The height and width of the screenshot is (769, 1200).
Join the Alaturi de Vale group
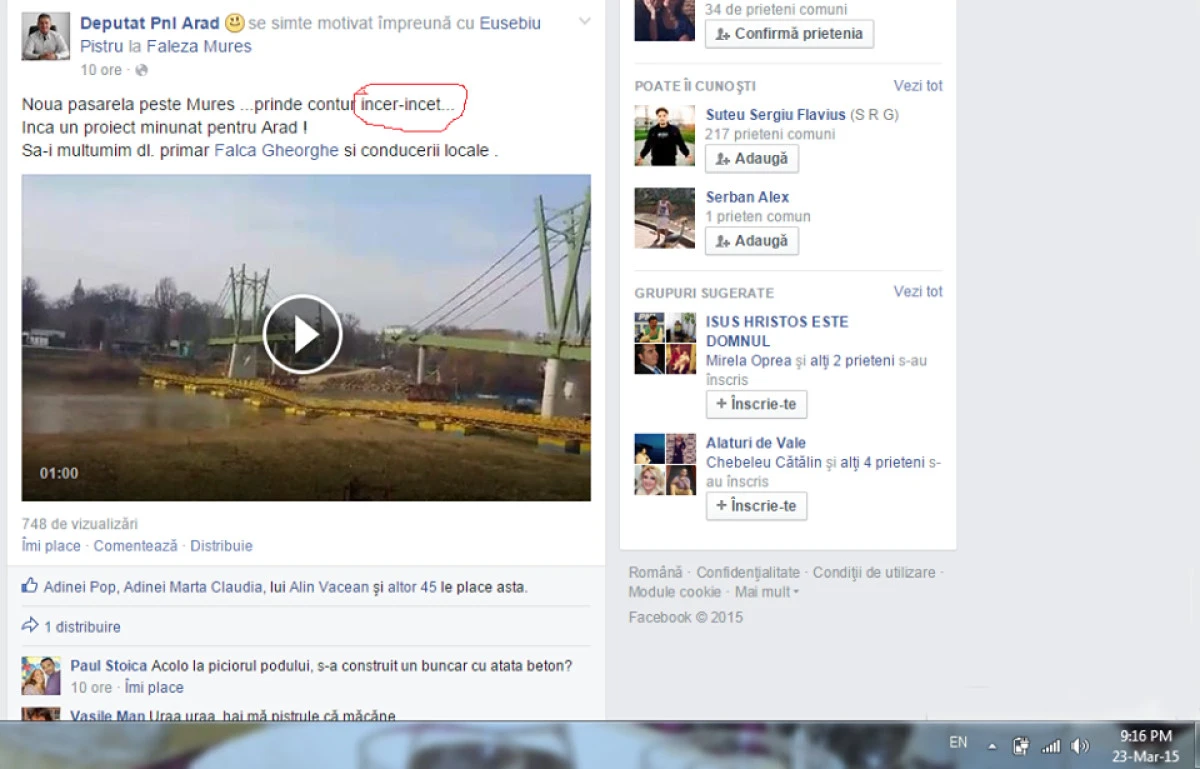click(x=756, y=506)
